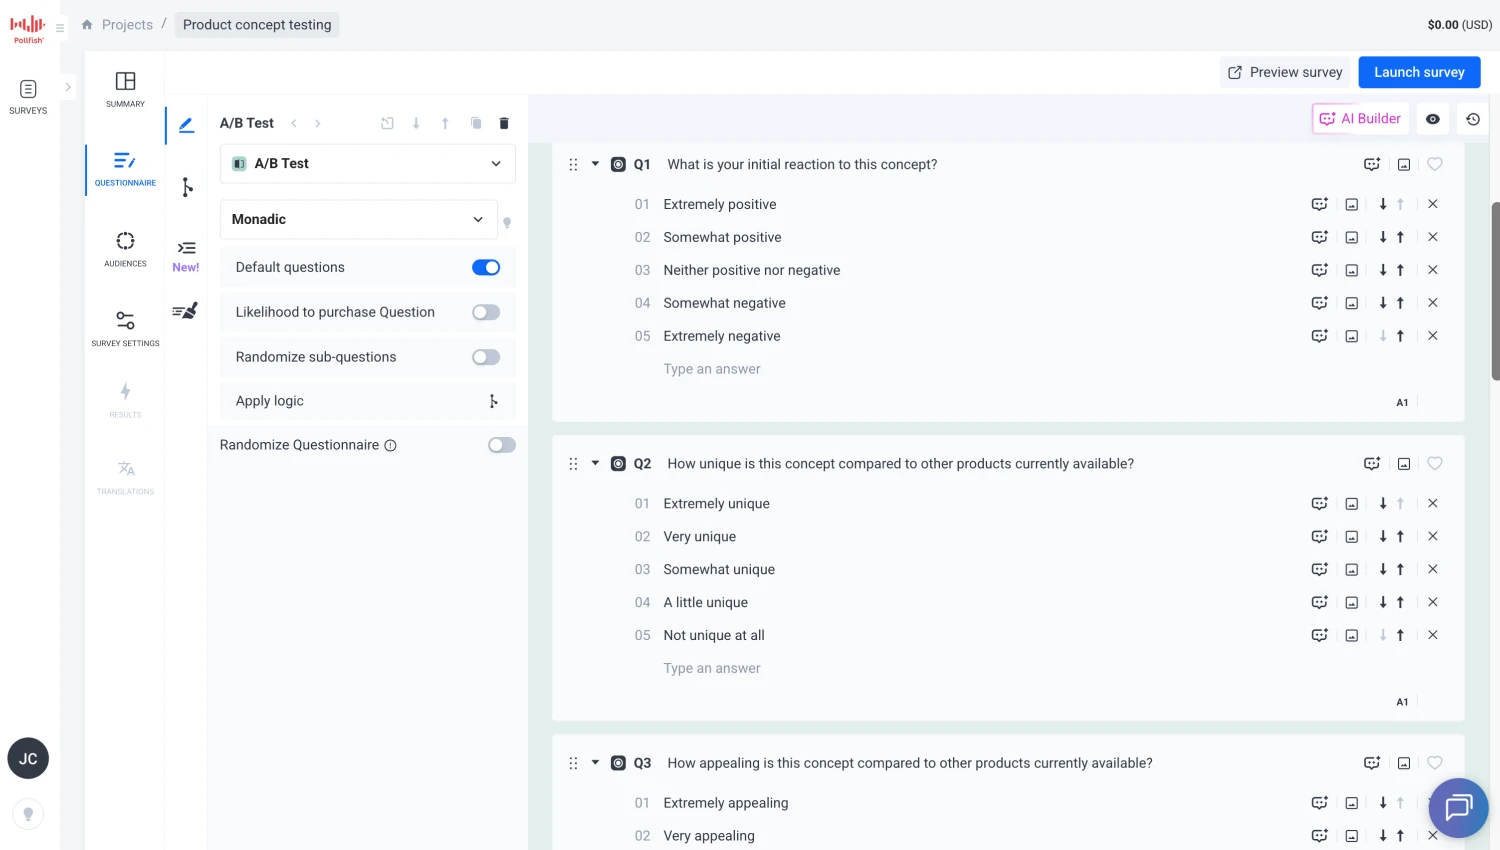Go to the Audiences tab
Image resolution: width=1500 pixels, height=850 pixels.
coord(125,249)
